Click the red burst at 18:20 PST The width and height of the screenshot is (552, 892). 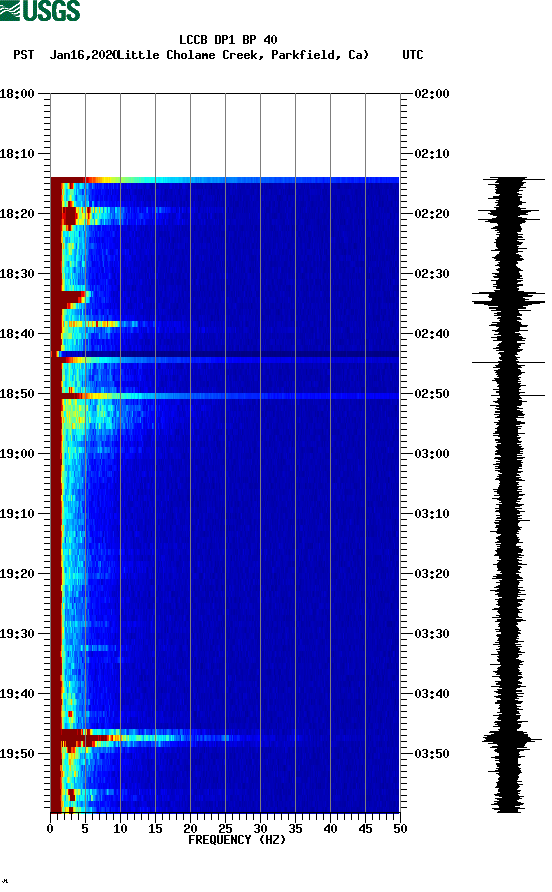point(71,216)
